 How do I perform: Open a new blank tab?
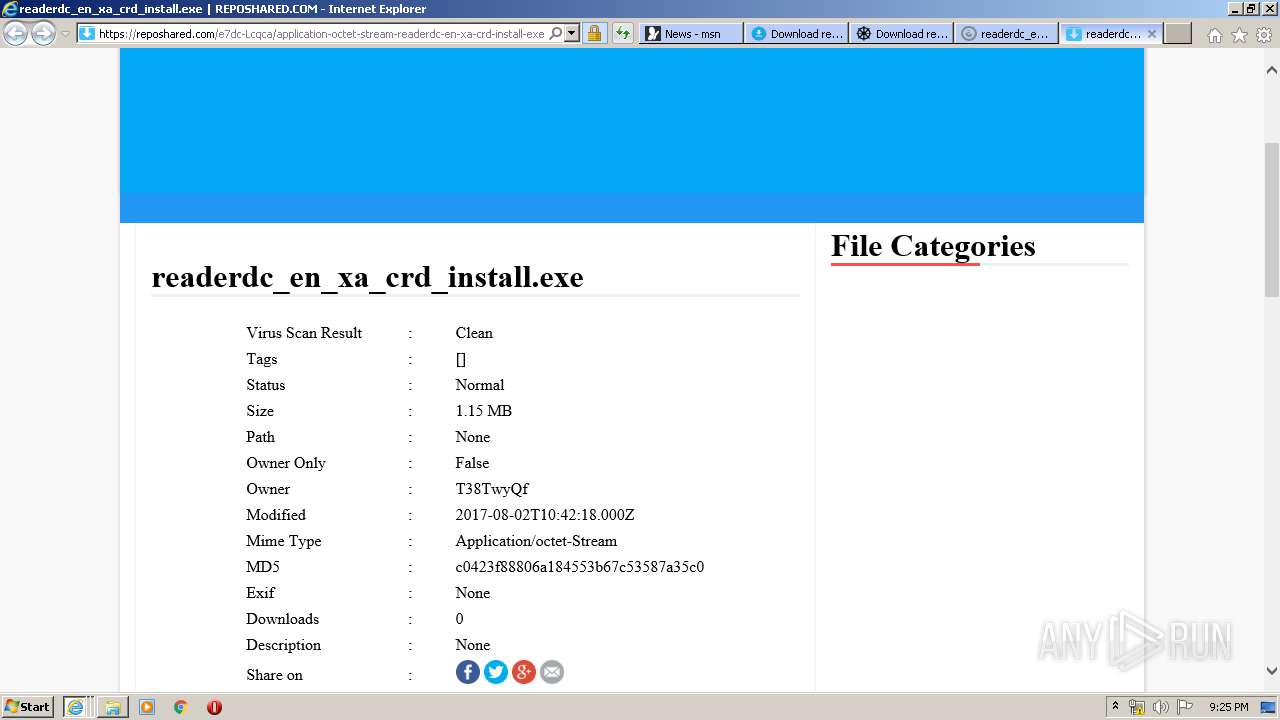[1178, 33]
